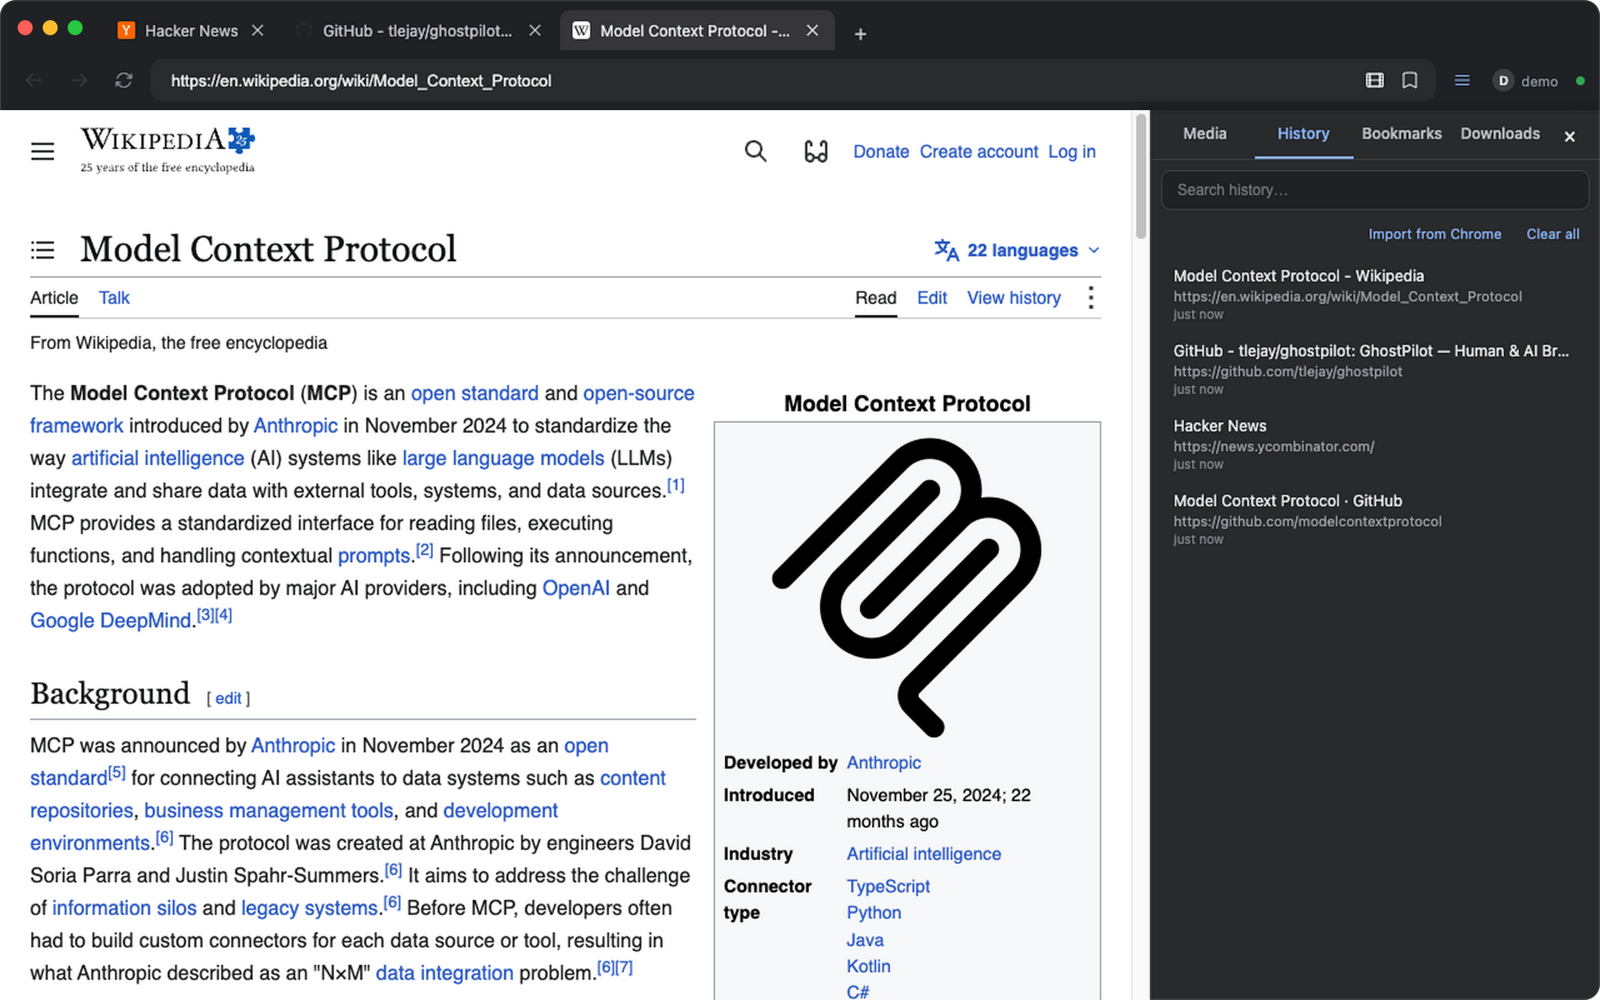
Task: Click citation [1] superscript
Action: (x=676, y=485)
